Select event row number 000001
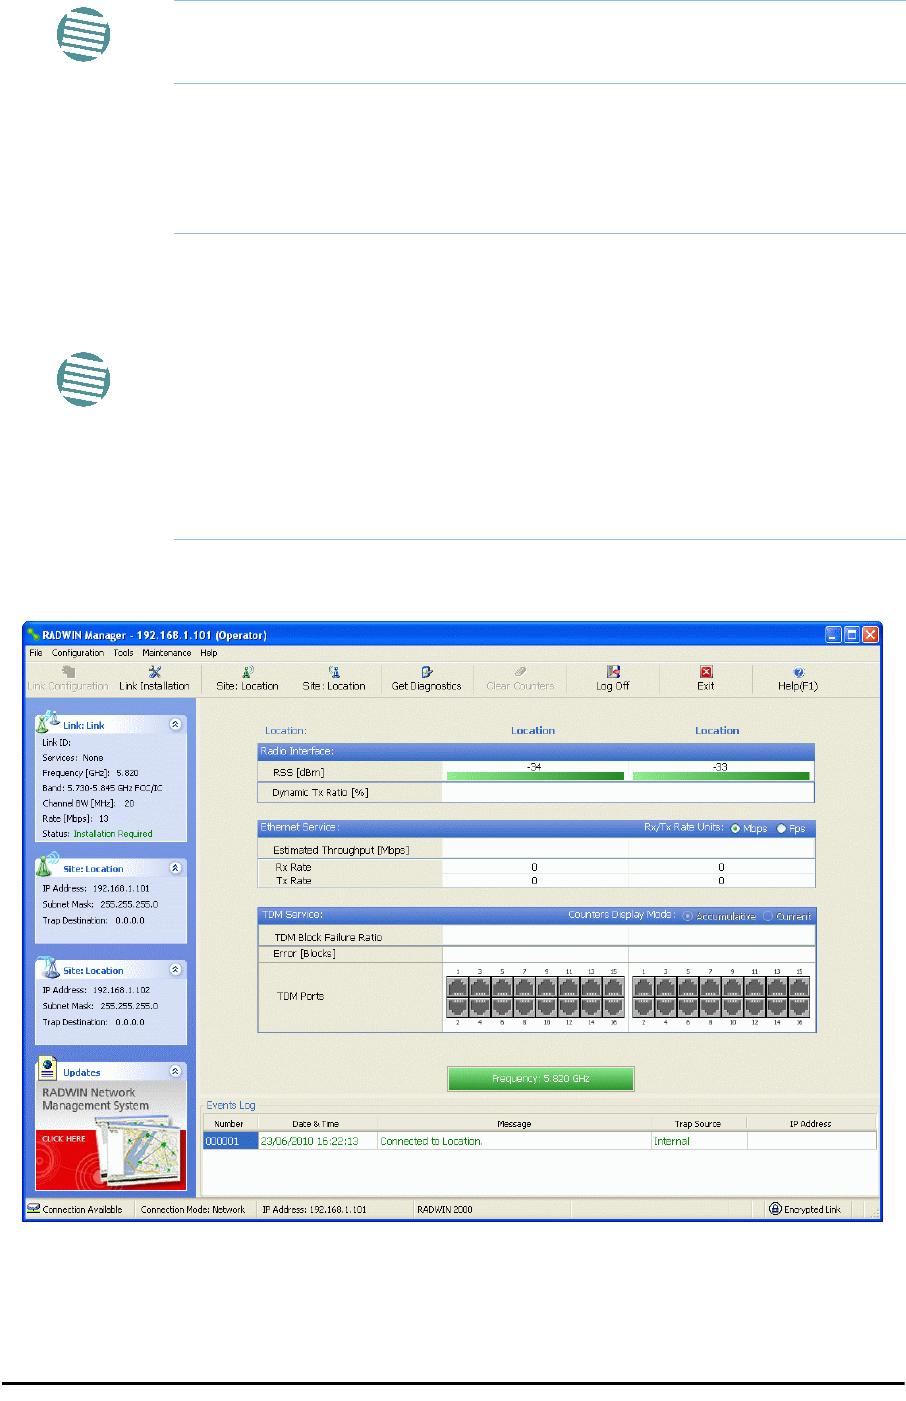 pos(230,1141)
